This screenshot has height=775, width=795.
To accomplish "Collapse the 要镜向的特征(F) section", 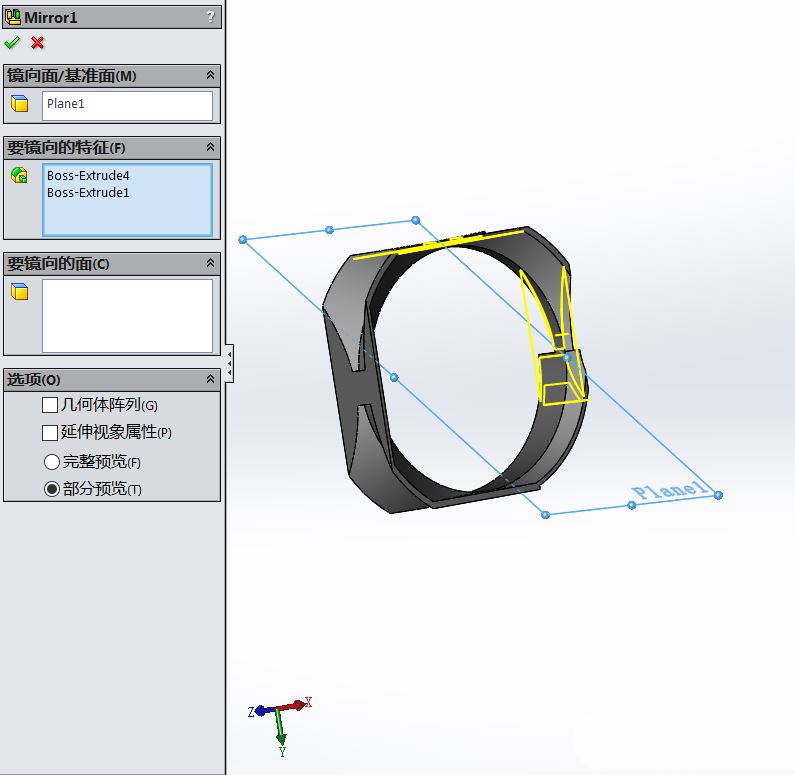I will tap(210, 147).
